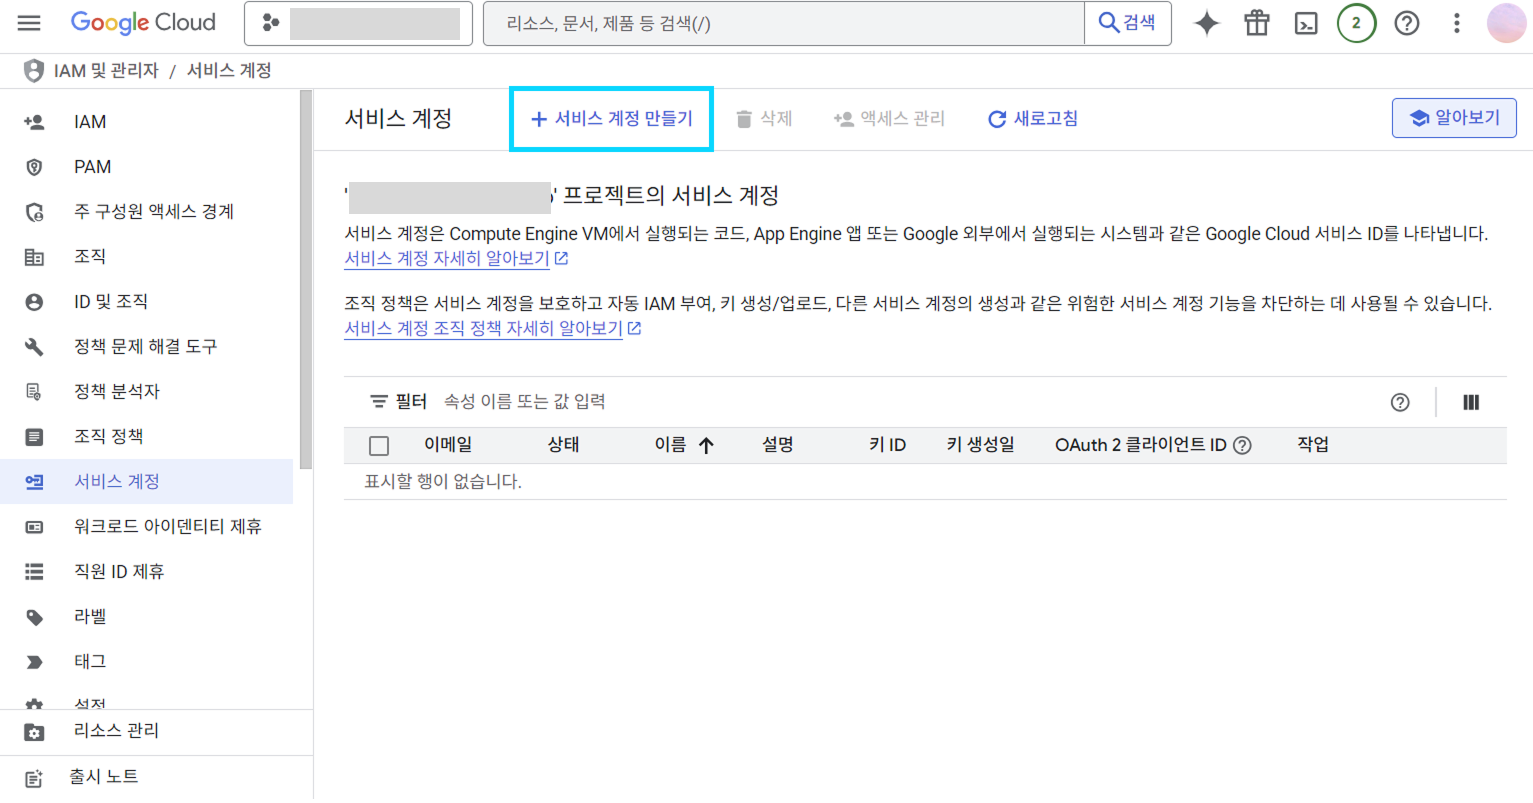
Task: Click + 서비스 계정 만들기 button
Action: point(611,119)
